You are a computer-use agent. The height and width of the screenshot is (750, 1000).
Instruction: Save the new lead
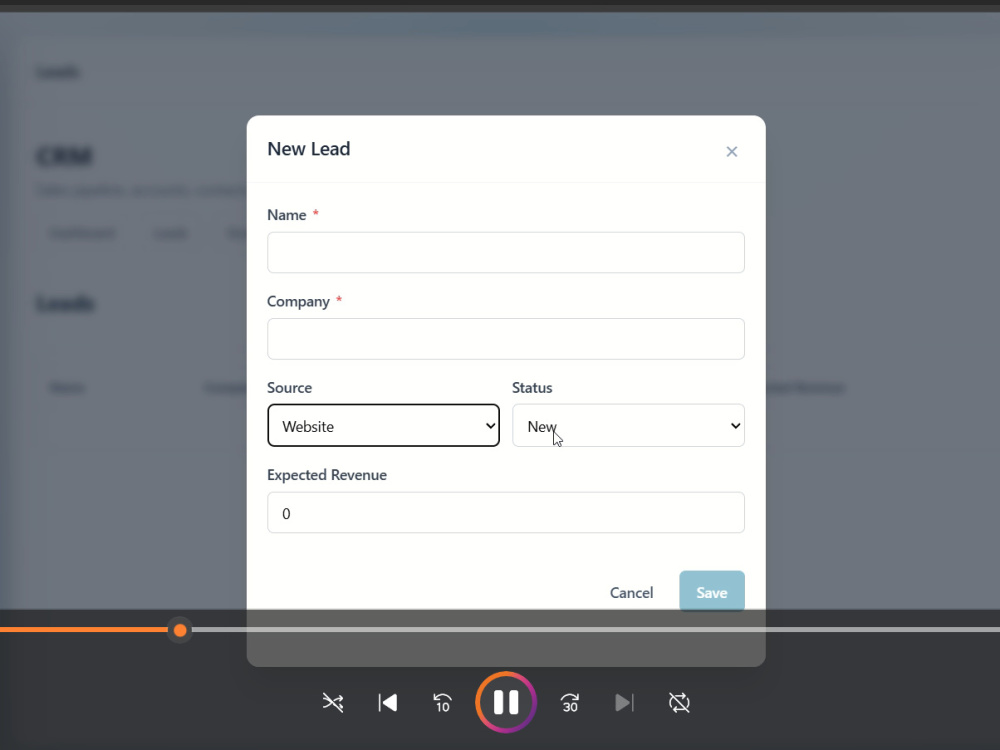(x=712, y=591)
